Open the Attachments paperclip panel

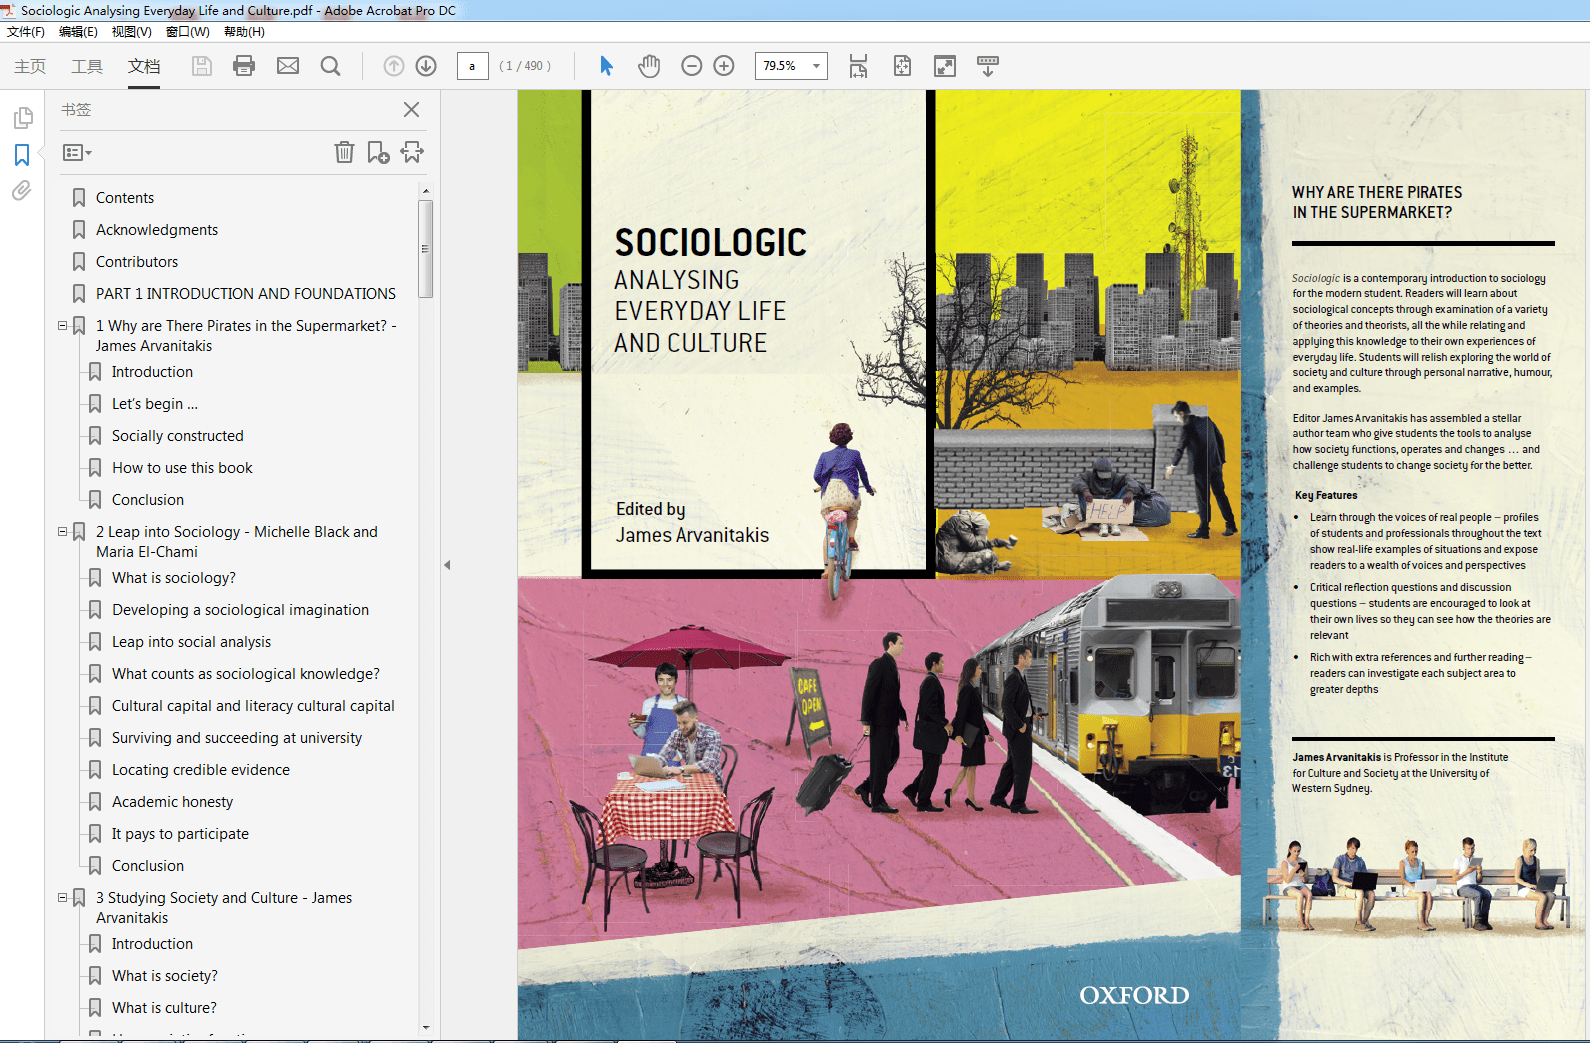point(22,190)
